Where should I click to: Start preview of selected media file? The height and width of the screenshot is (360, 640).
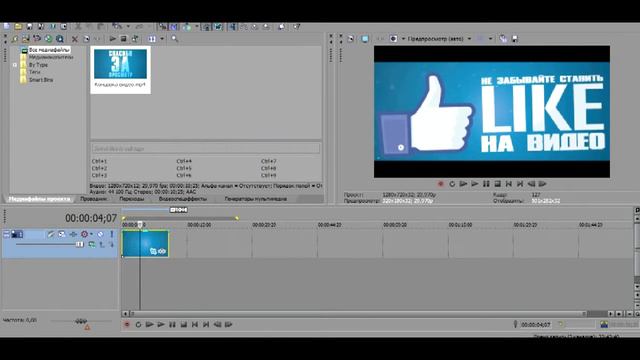coord(112,39)
